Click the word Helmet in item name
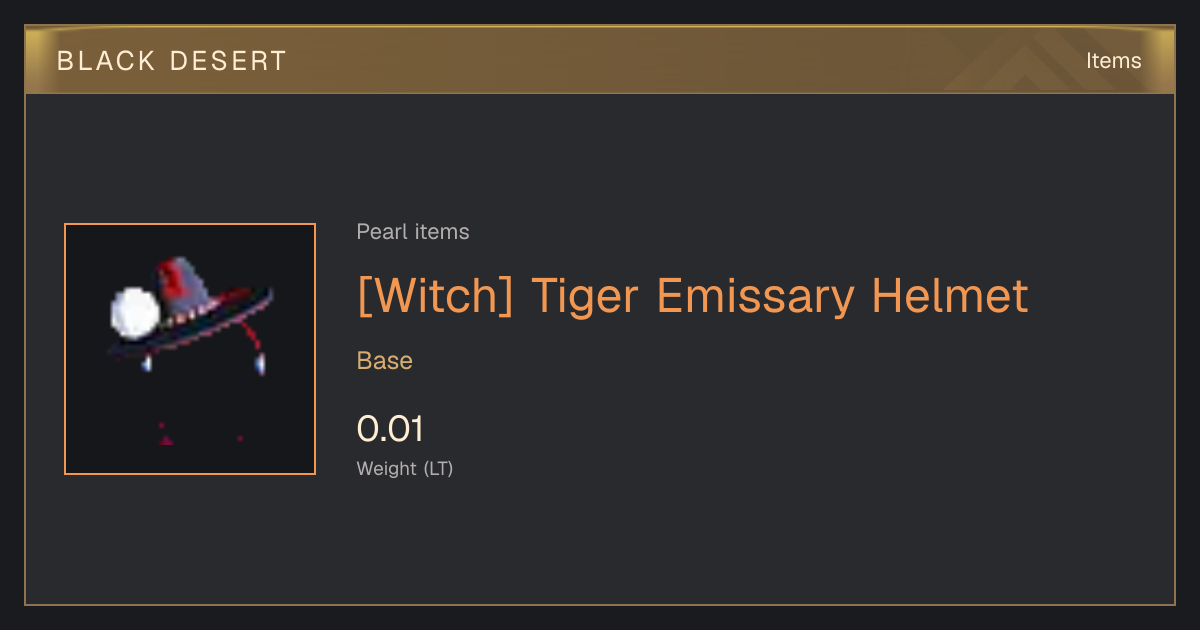 949,295
